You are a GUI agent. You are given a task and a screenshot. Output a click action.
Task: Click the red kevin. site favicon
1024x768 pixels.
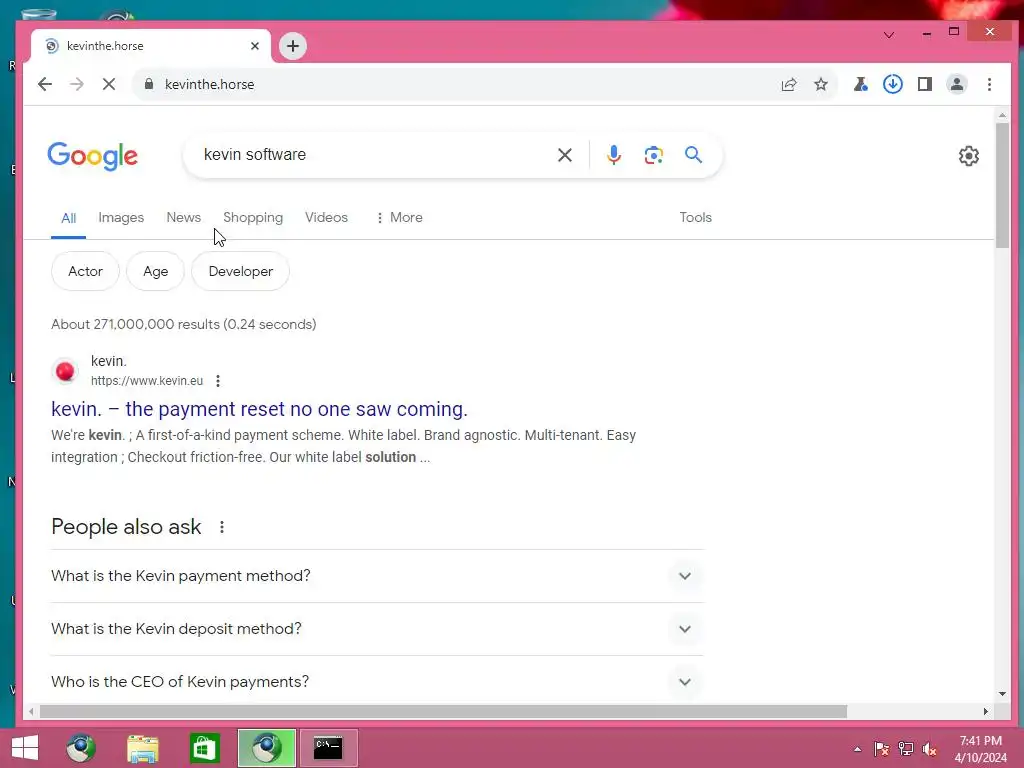point(65,371)
